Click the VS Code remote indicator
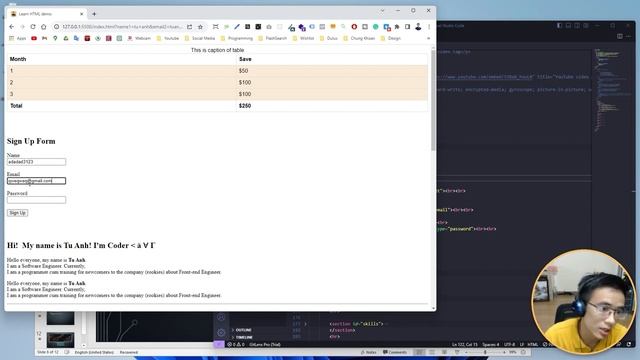 click(219, 344)
